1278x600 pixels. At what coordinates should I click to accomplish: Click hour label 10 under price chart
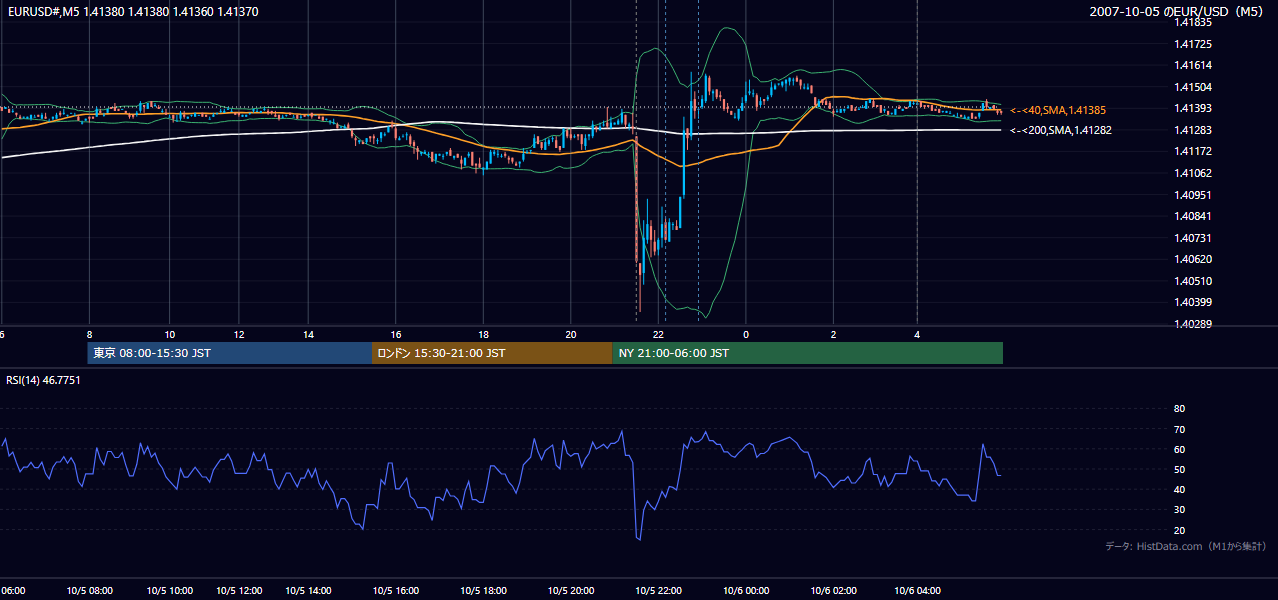pos(170,334)
